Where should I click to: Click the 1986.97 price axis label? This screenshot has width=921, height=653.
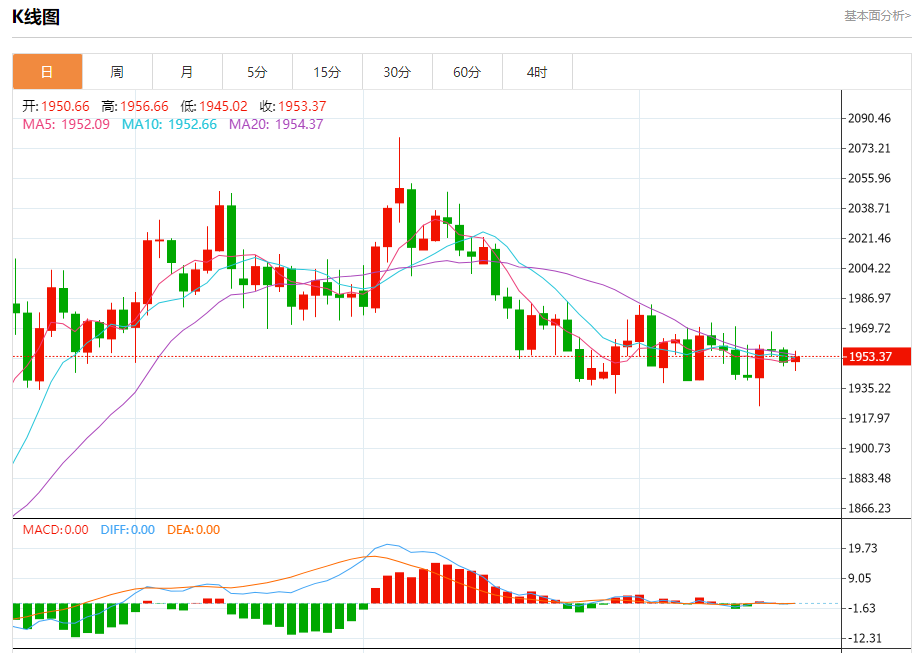click(x=869, y=298)
